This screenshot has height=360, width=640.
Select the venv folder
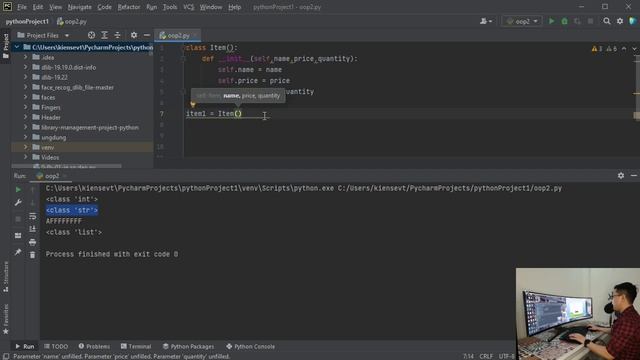[x=47, y=147]
